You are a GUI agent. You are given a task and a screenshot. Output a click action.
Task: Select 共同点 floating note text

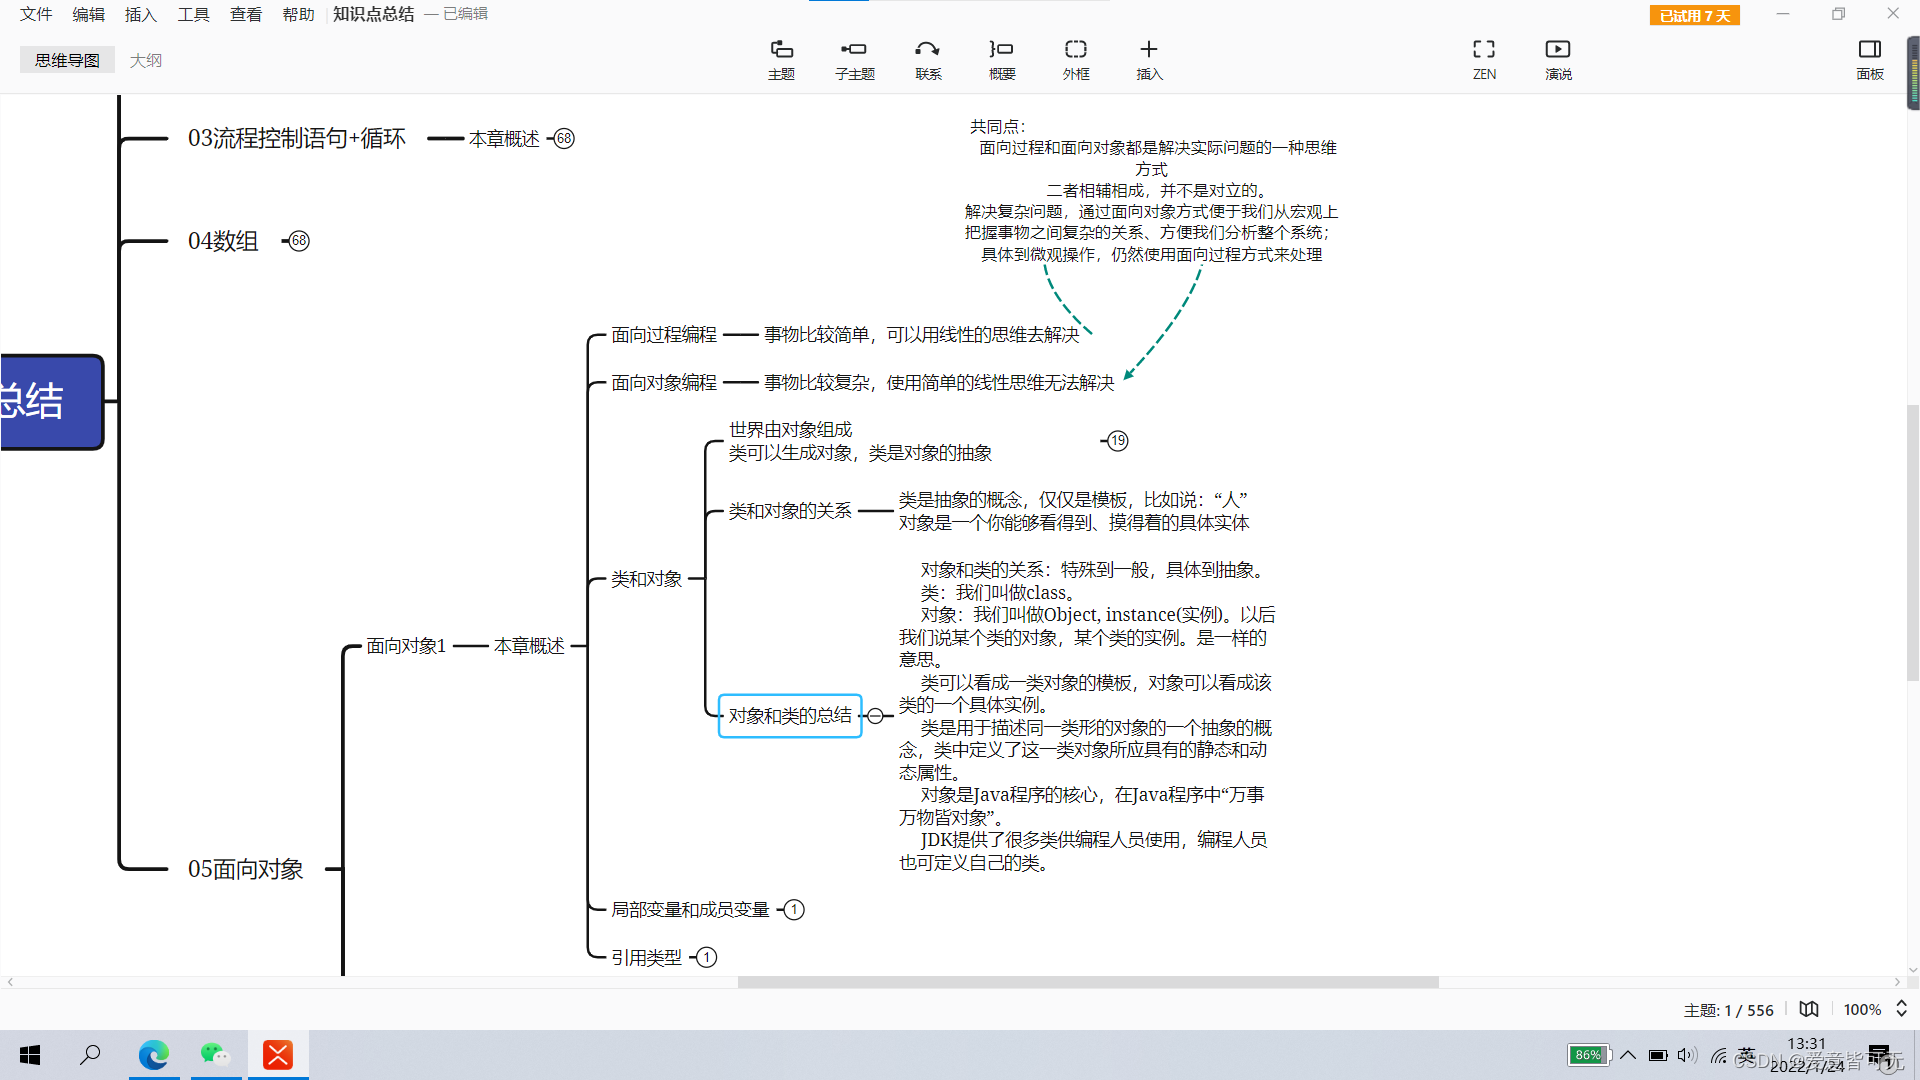1151,191
